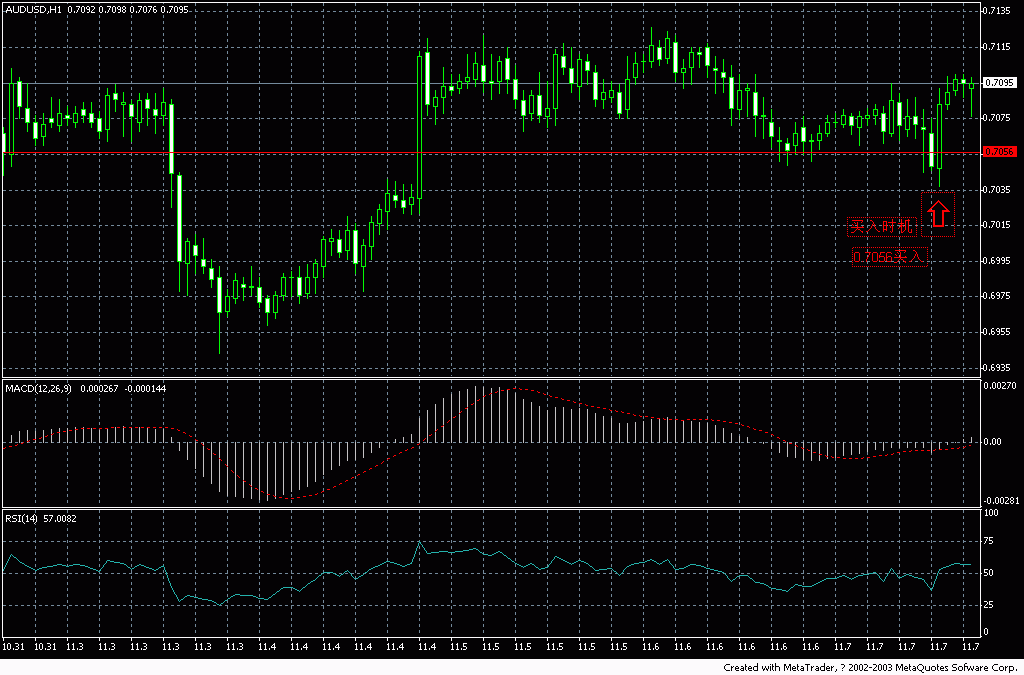1024x675 pixels.
Task: Select the MACD(12,26,9) indicator label
Action: 39,388
